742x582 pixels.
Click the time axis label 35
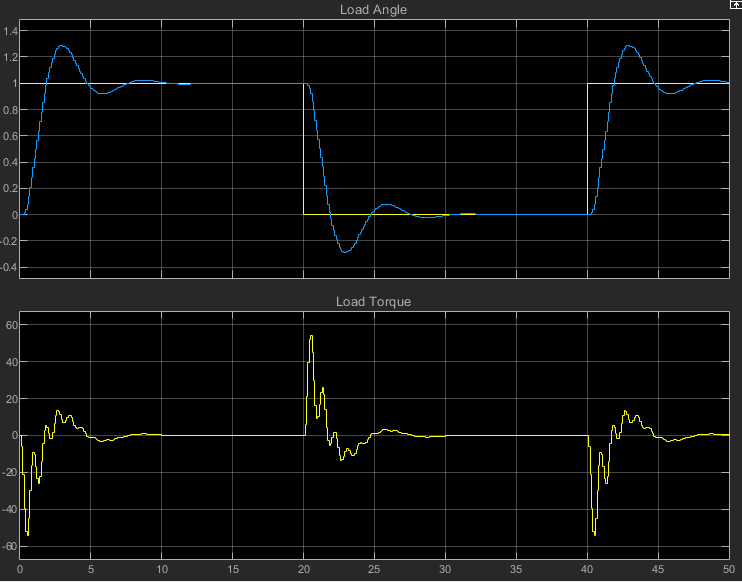coord(516,569)
